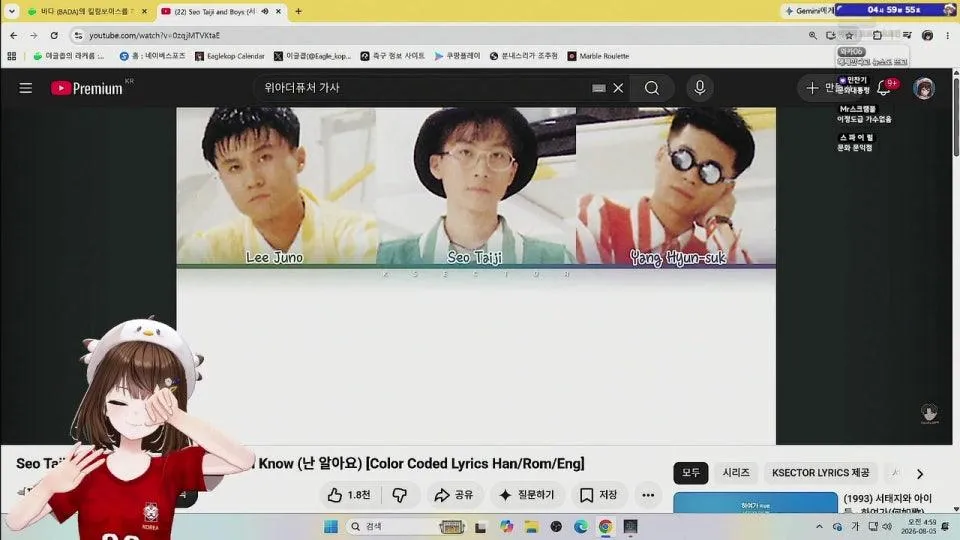Open the media control icon in toolbar

tap(907, 36)
